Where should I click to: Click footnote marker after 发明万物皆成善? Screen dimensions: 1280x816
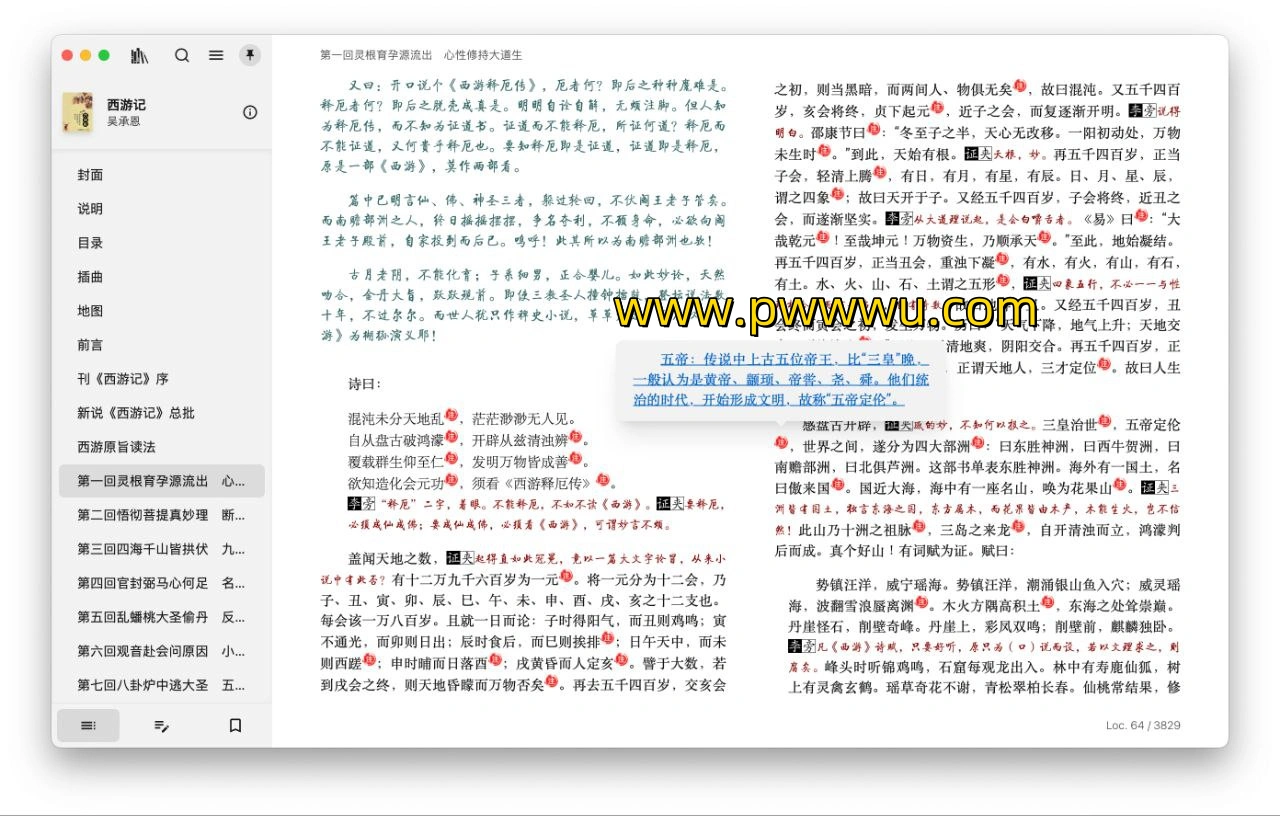(574, 457)
